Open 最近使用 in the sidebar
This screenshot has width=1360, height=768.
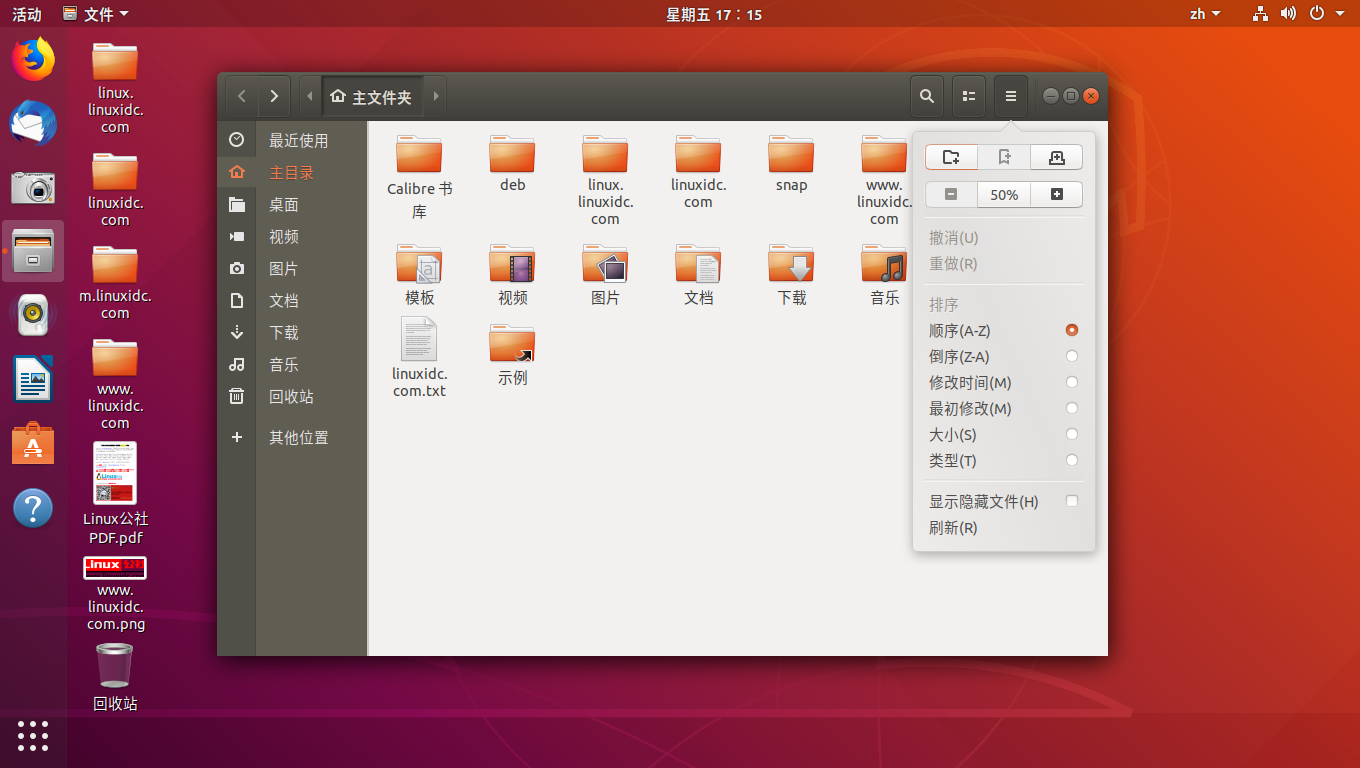point(292,141)
